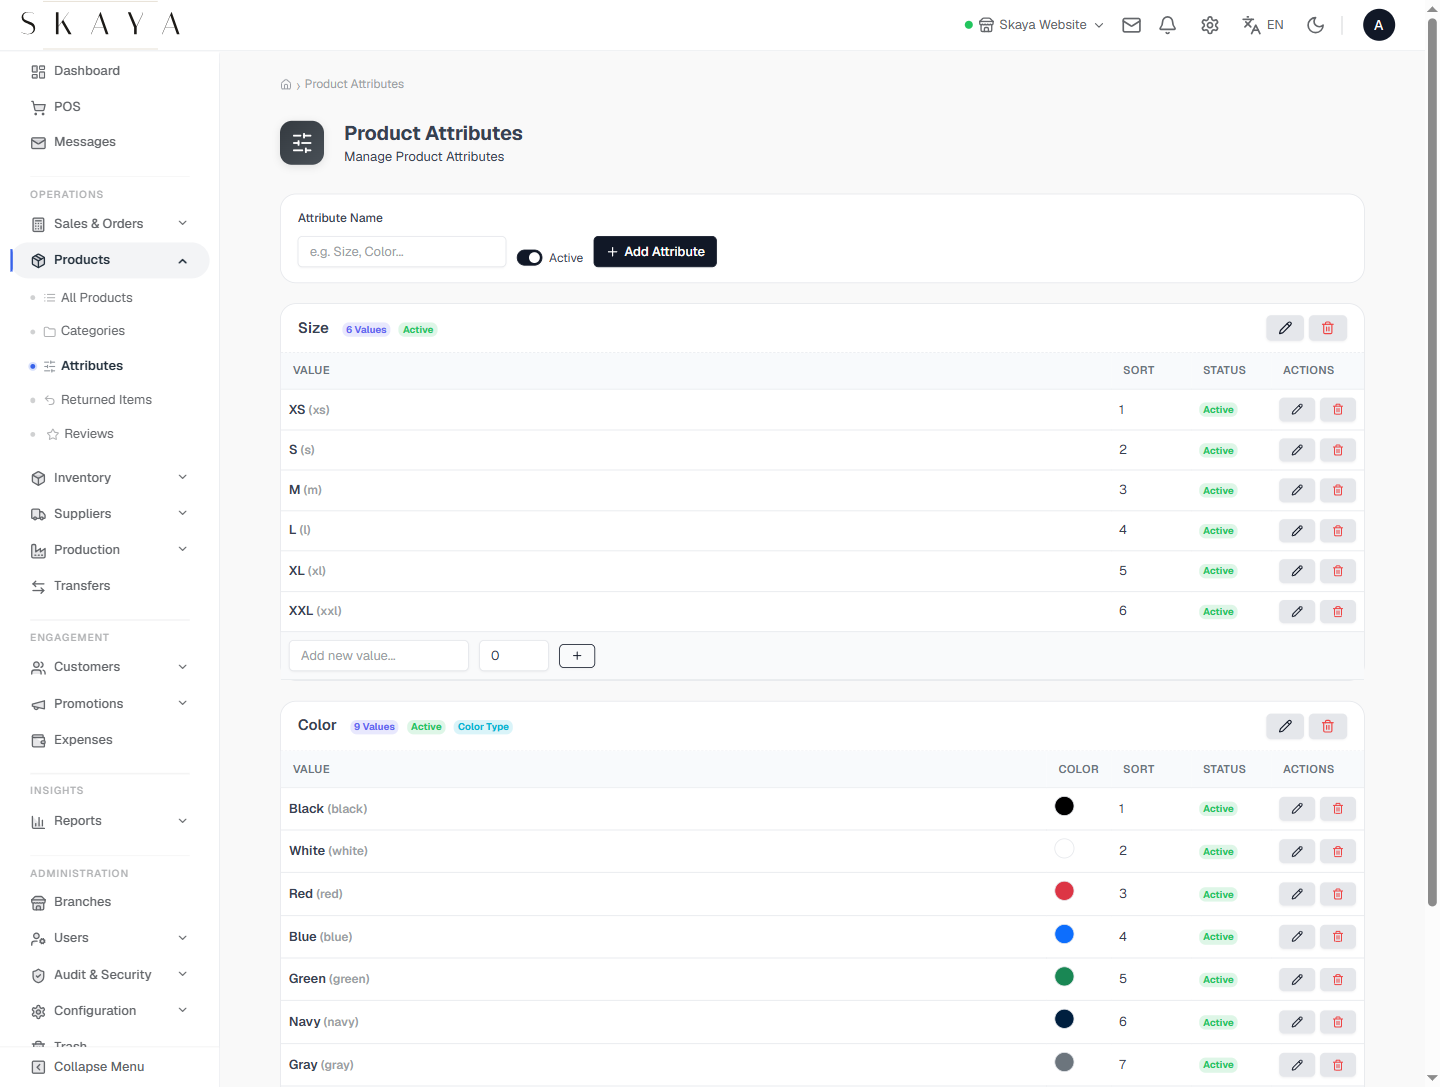Edit the Green color value

(1297, 979)
